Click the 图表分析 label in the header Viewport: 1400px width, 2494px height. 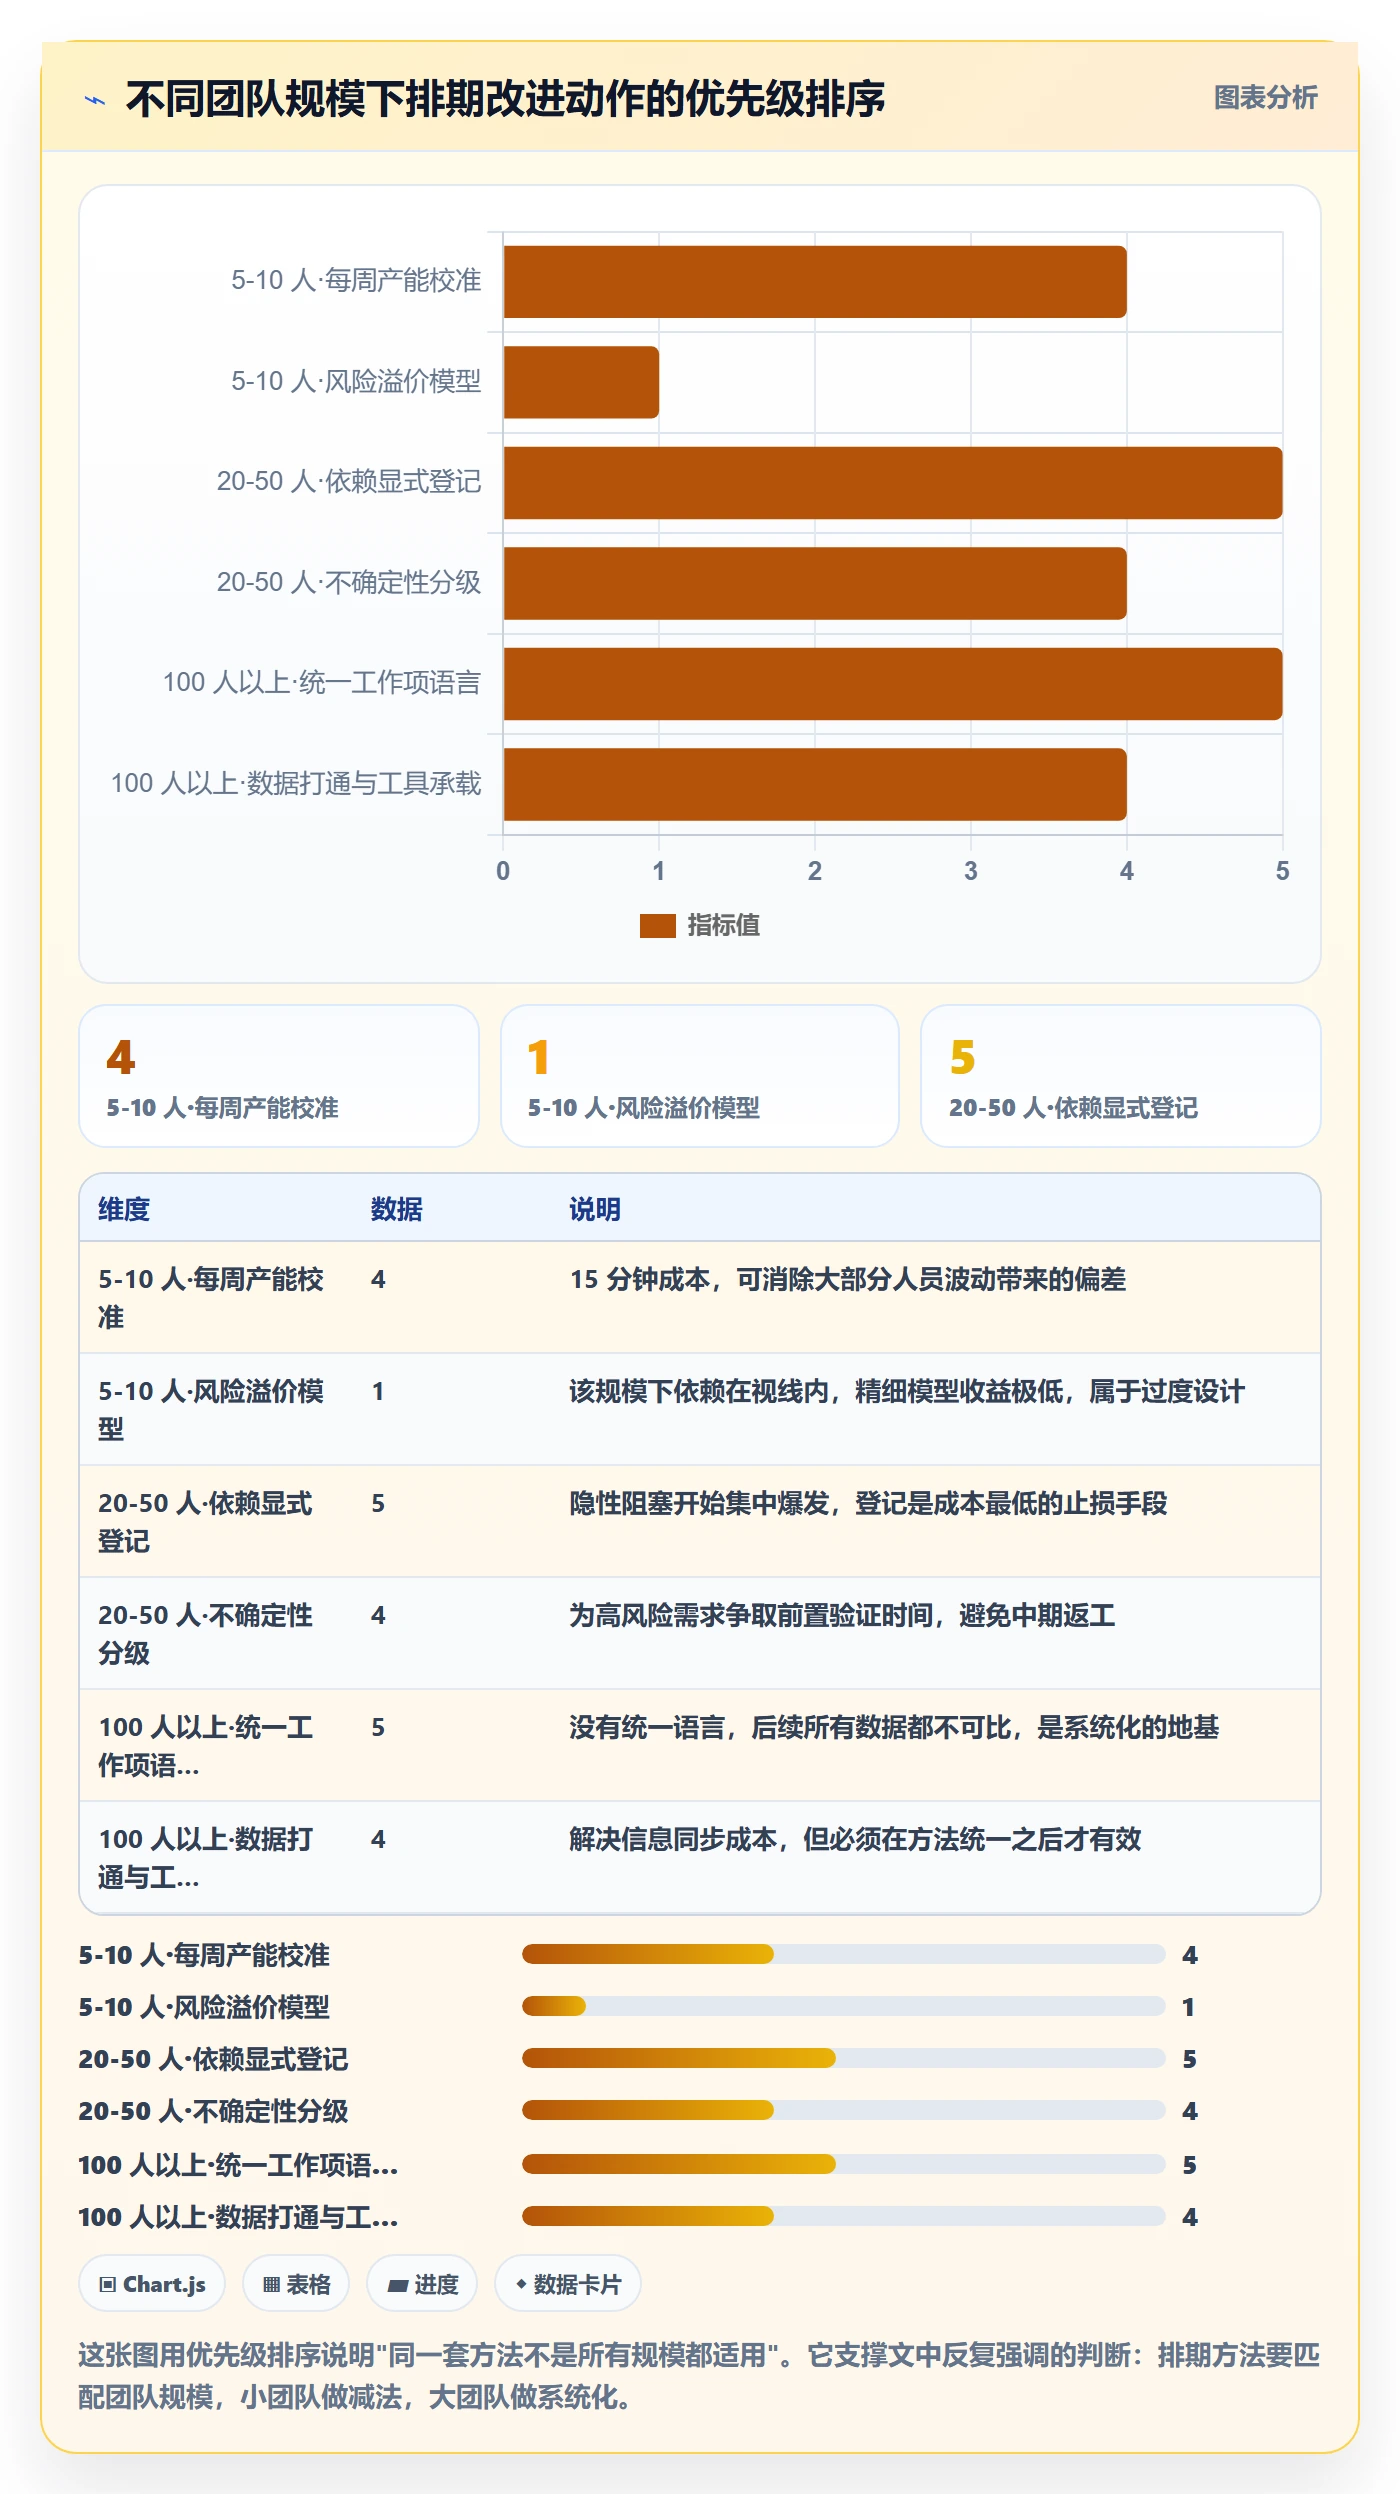(1265, 98)
